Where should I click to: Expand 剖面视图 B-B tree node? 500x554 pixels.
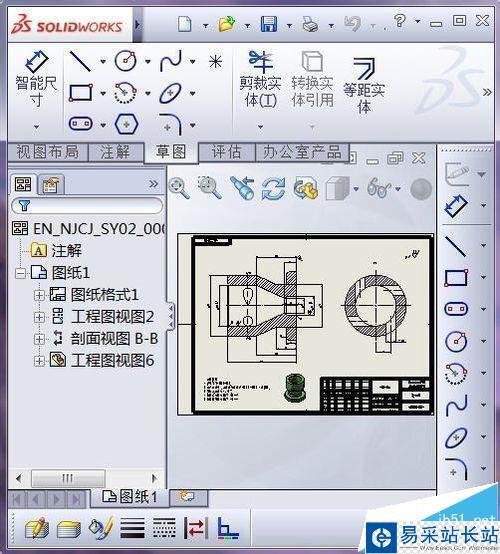[x=39, y=339]
